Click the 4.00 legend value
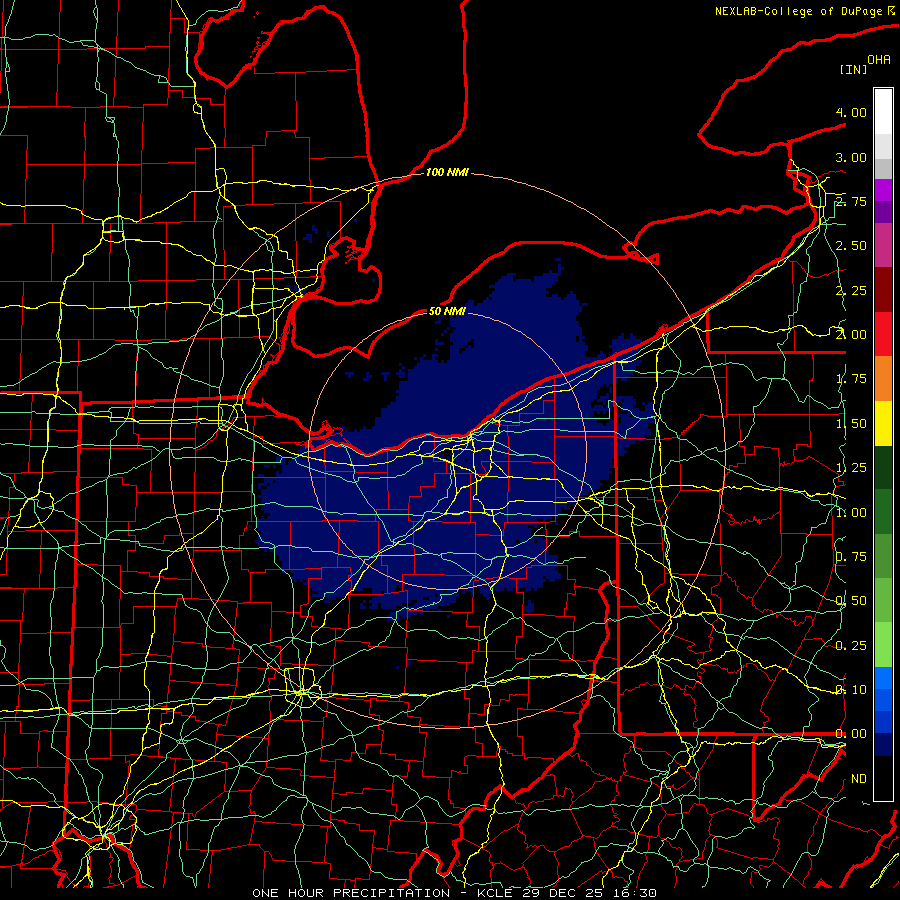The height and width of the screenshot is (900, 900). tap(851, 112)
